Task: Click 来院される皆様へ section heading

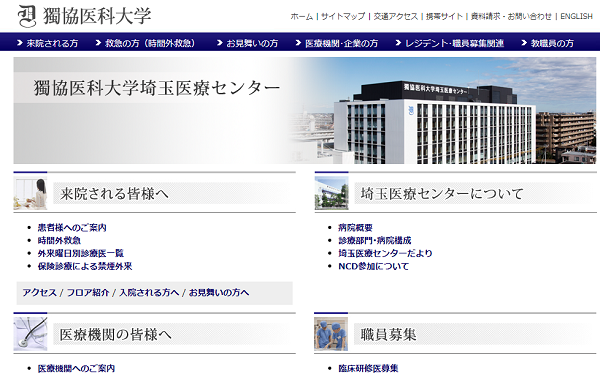Action: (x=114, y=194)
